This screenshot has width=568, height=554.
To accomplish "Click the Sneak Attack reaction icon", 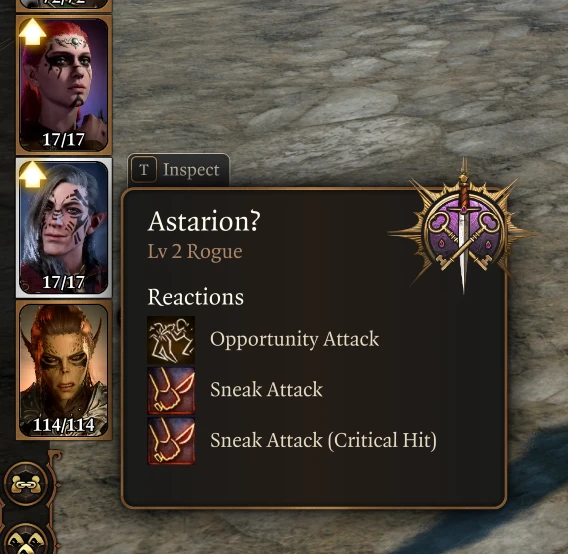I will pos(171,390).
